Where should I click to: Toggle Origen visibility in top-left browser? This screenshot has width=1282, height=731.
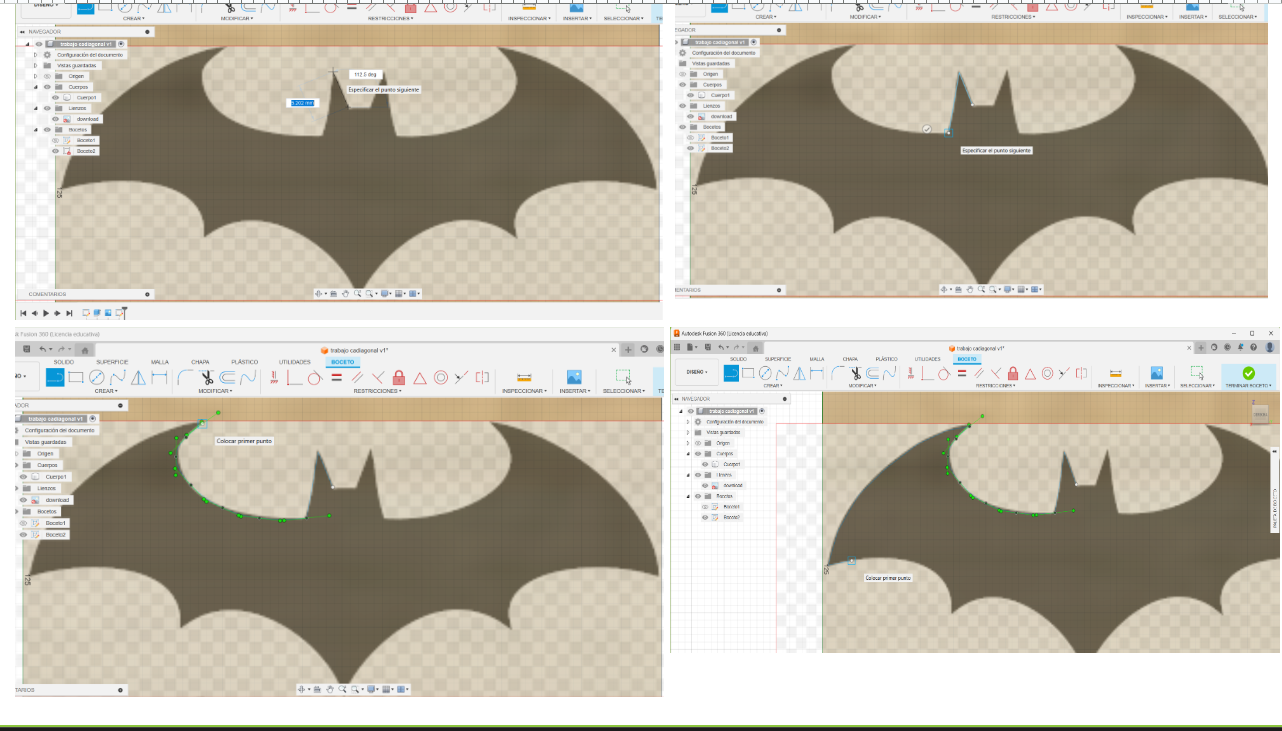point(47,76)
